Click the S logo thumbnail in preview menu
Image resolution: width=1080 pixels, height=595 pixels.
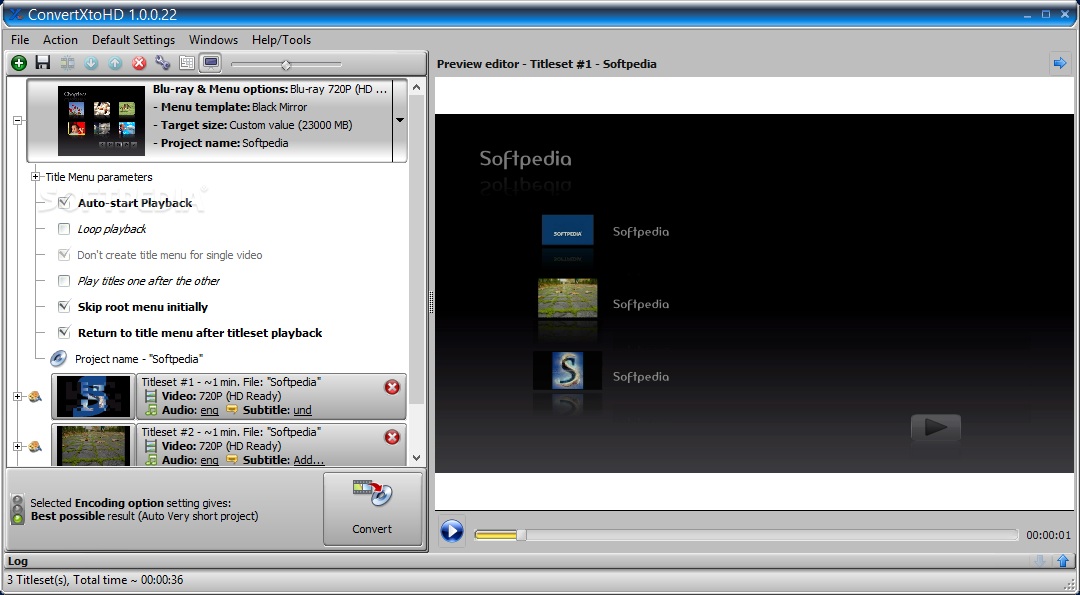[x=568, y=370]
